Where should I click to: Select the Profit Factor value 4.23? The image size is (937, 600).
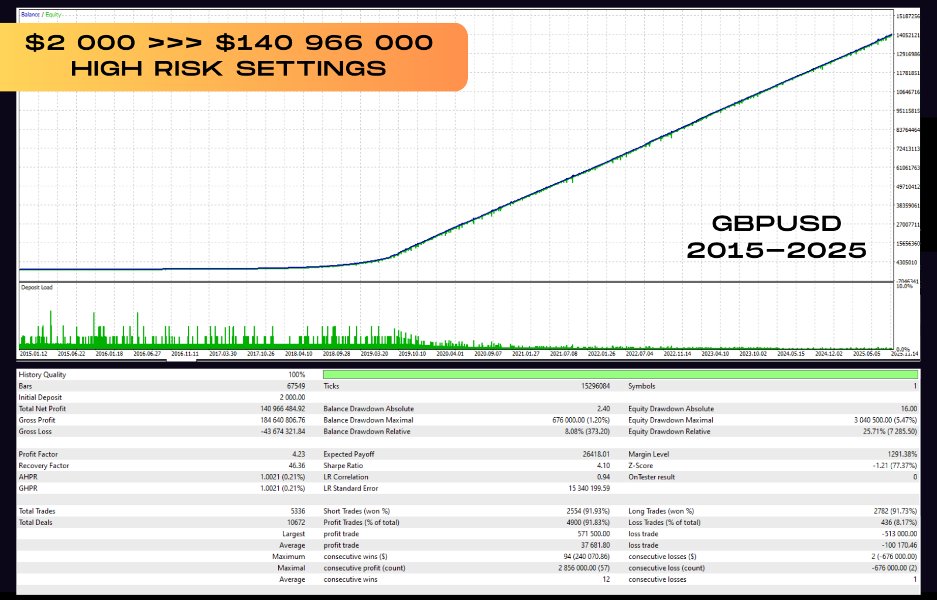[x=301, y=454]
